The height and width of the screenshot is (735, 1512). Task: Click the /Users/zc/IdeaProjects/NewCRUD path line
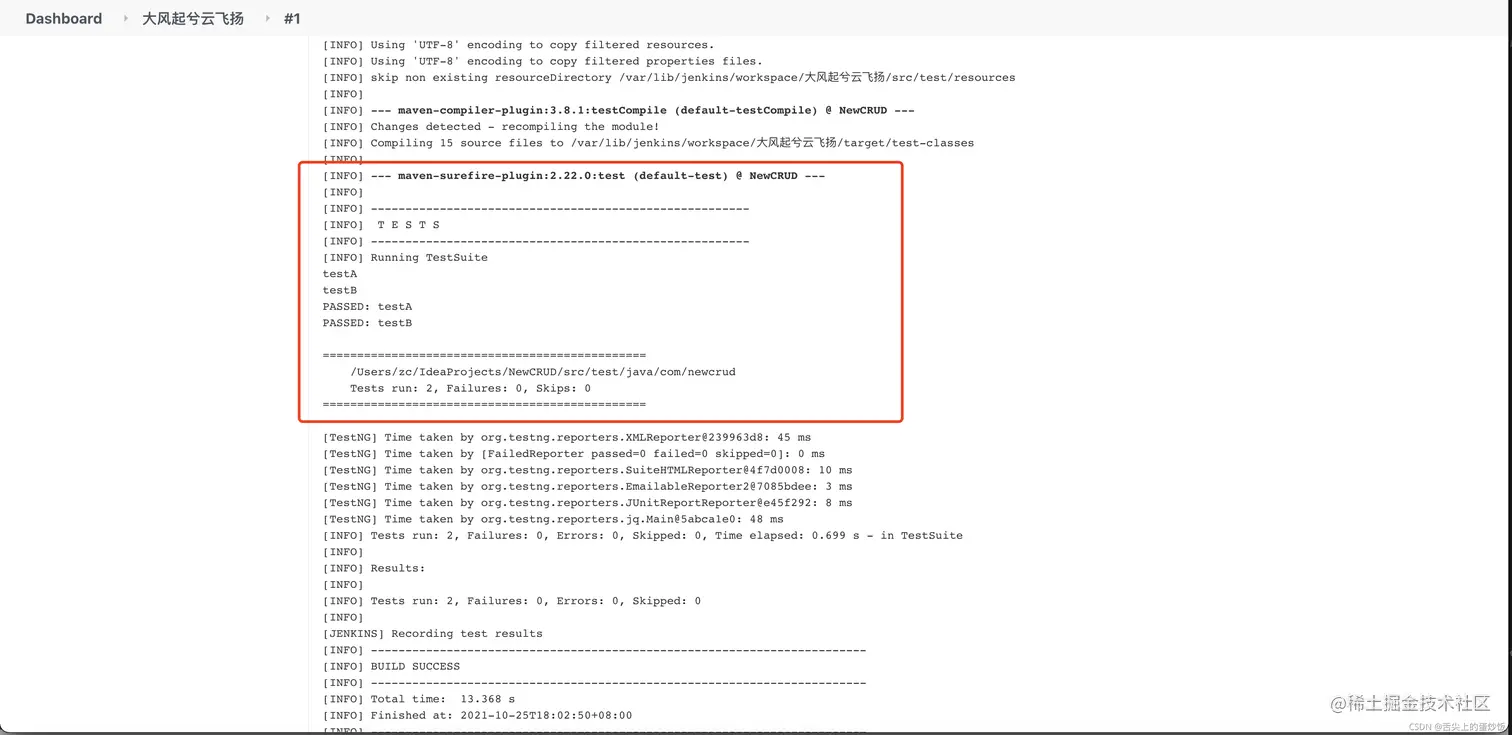pyautogui.click(x=543, y=372)
